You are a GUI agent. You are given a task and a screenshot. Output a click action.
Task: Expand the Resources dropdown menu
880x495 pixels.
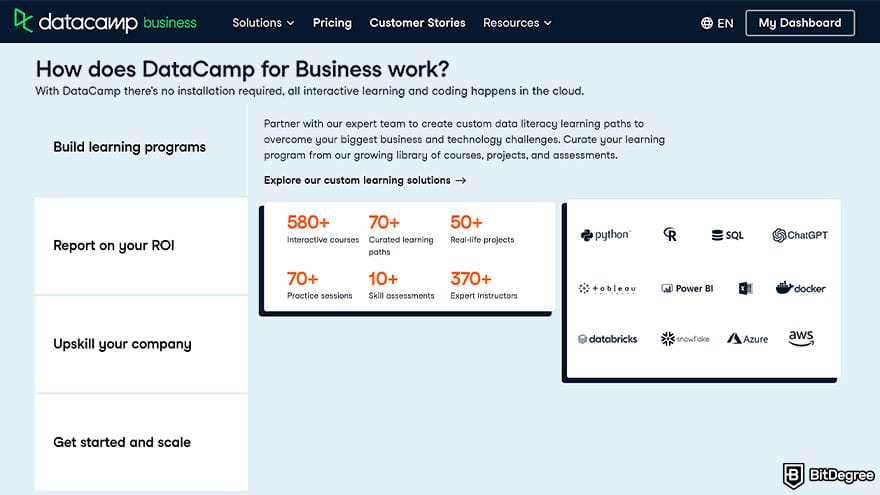point(517,23)
